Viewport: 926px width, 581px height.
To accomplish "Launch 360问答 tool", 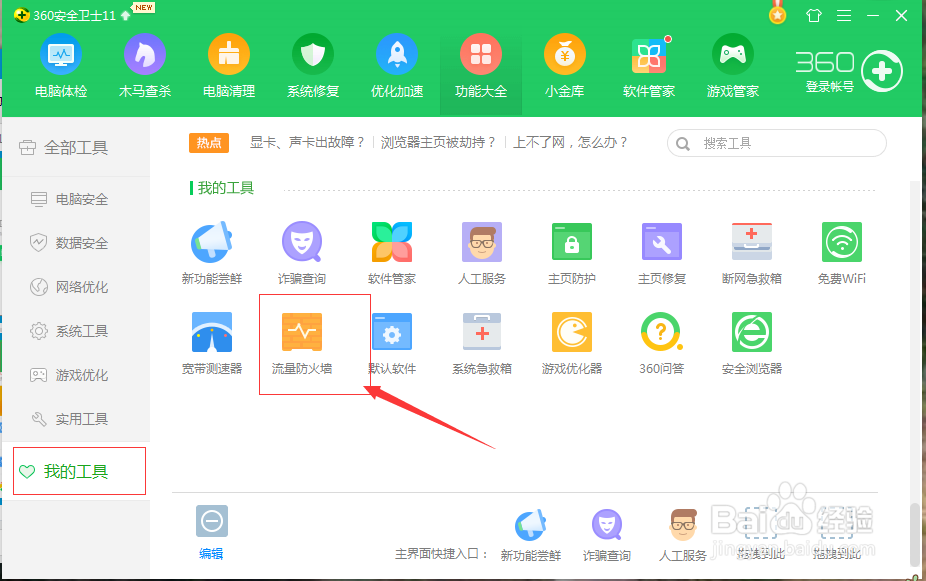I will point(661,343).
